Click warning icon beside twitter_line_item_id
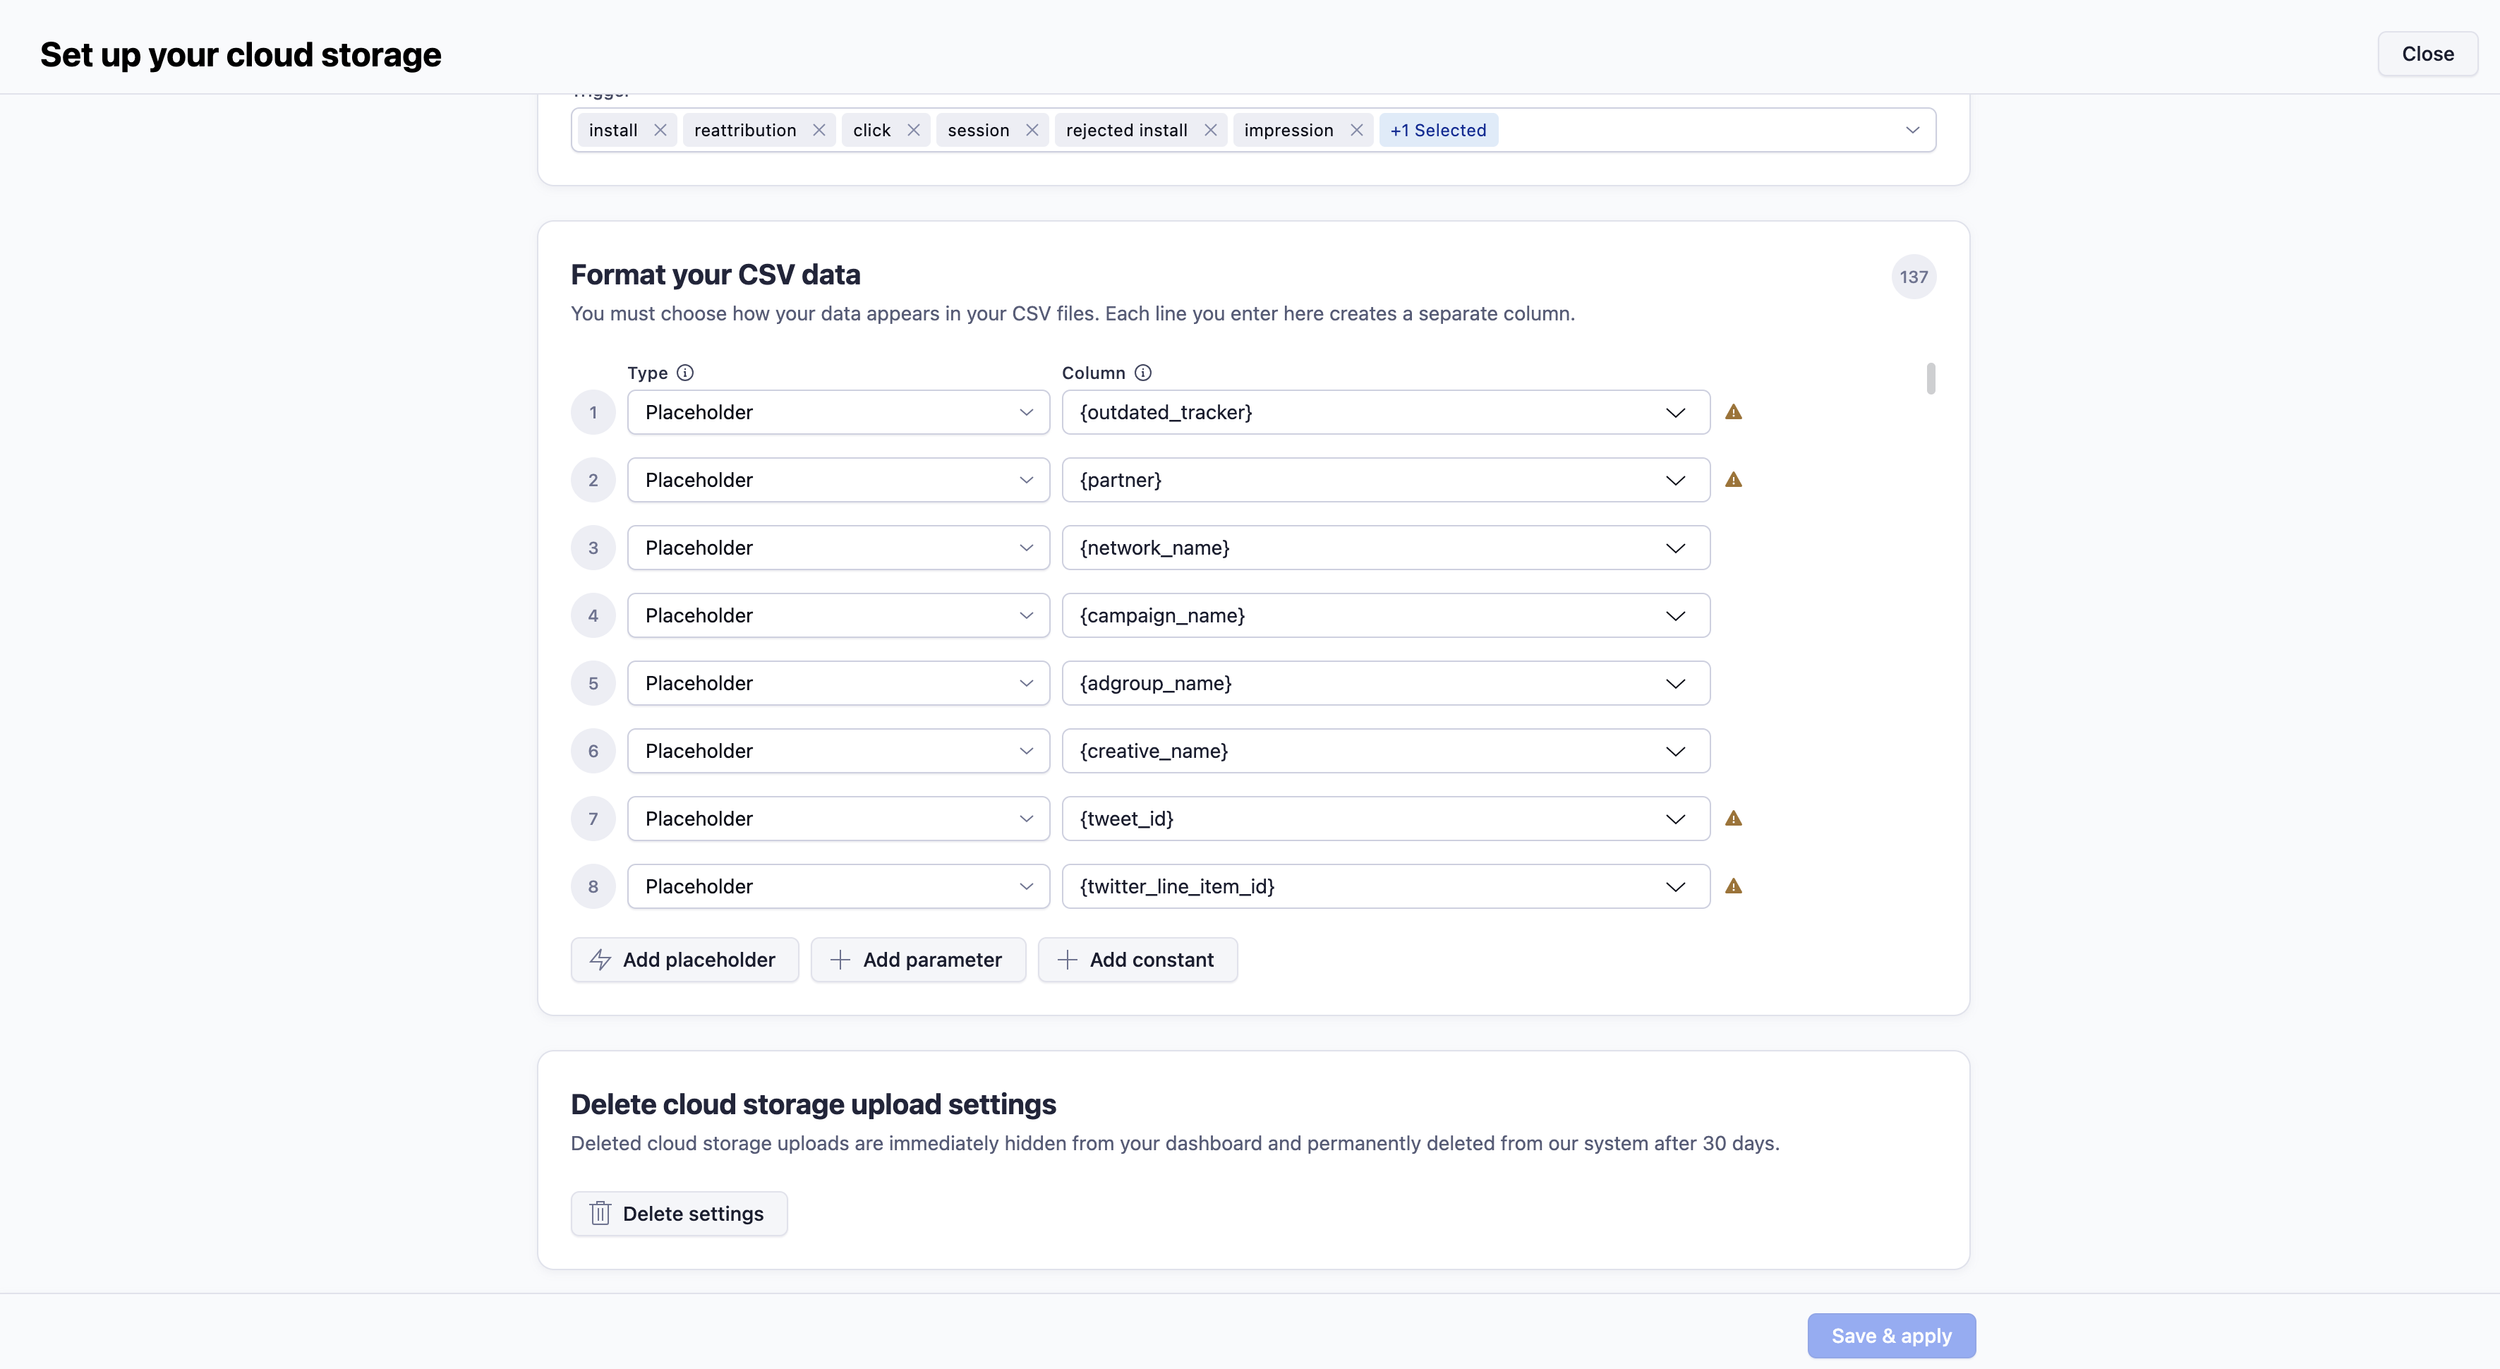 click(1733, 886)
